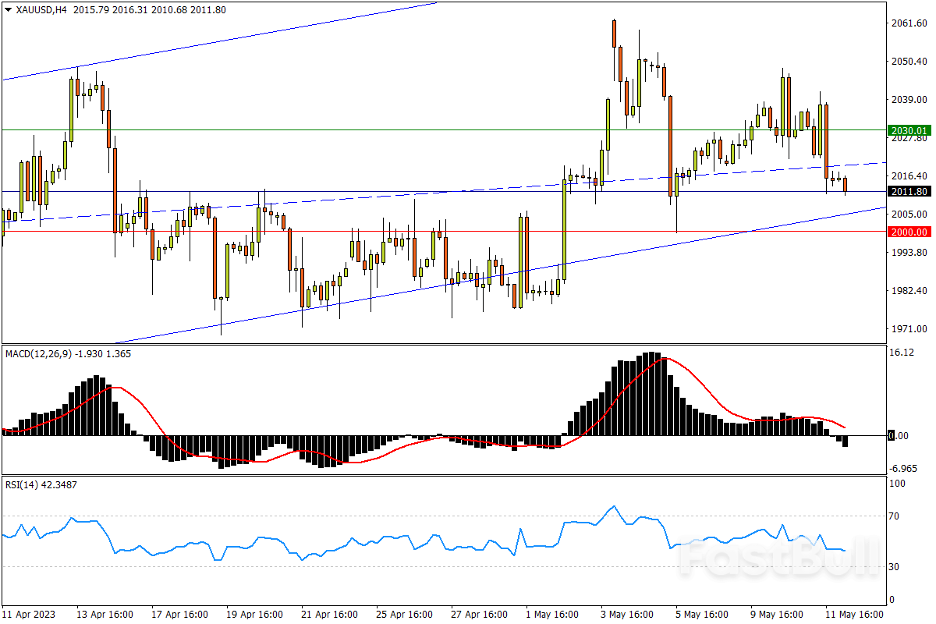Click the 2061.60 price axis label
936x624 pixels.
click(x=907, y=23)
